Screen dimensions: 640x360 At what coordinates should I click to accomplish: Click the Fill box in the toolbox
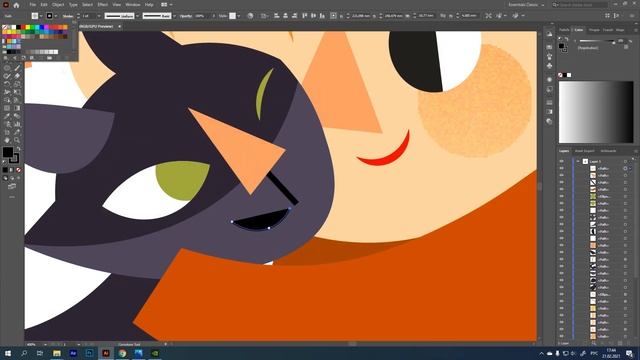pos(7,152)
